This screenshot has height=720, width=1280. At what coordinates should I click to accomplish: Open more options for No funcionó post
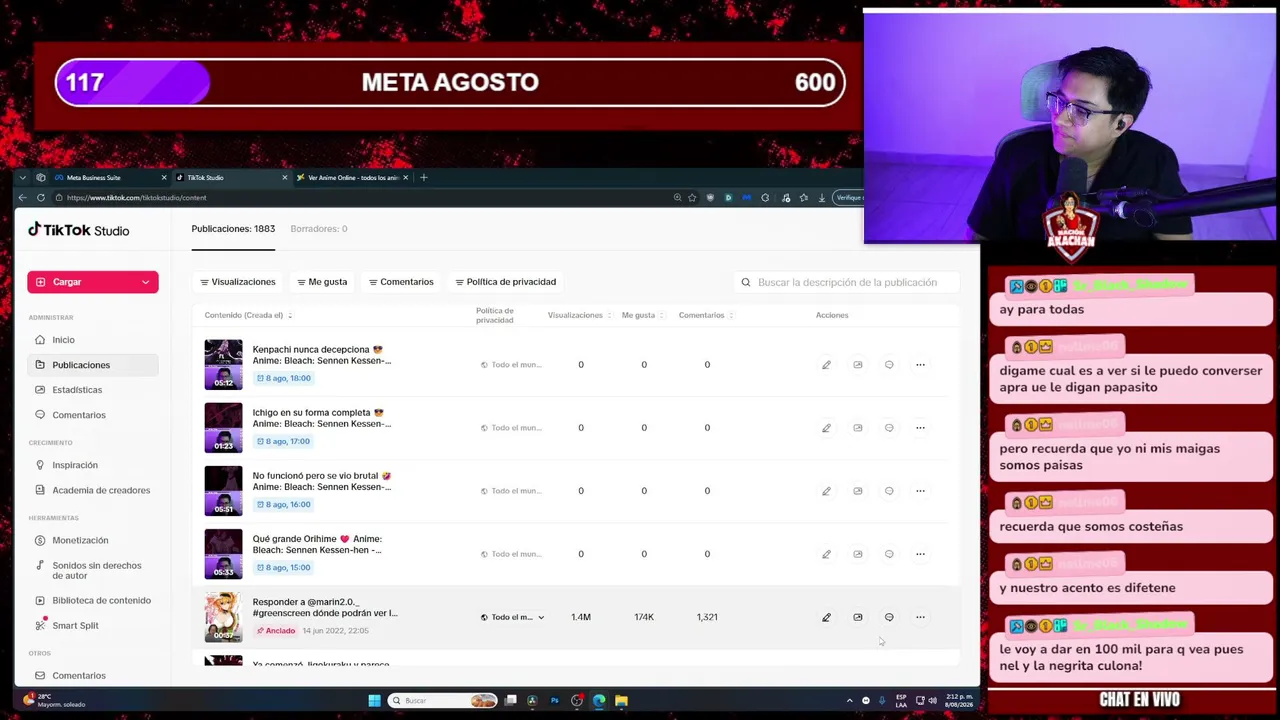[920, 491]
